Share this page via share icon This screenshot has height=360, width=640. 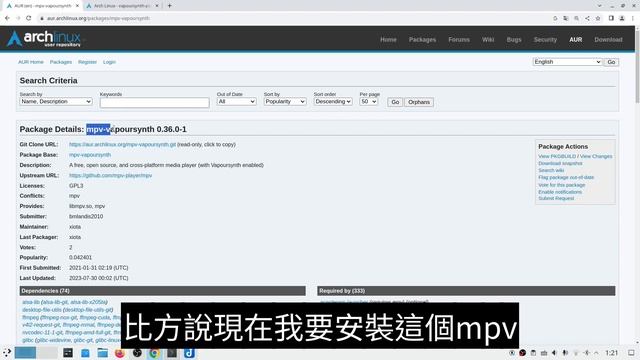[587, 18]
